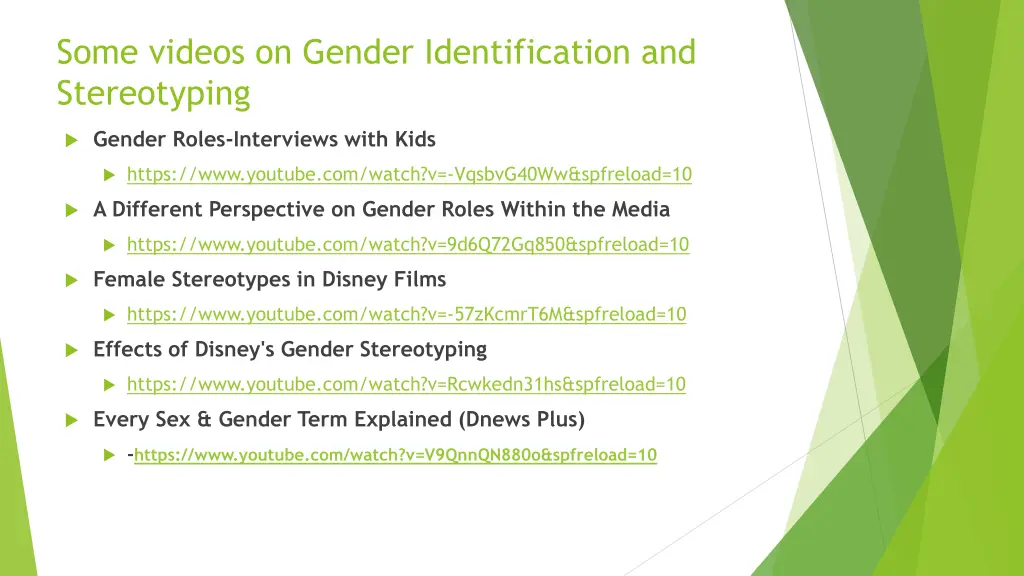This screenshot has width=1024, height=576.
Task: Click the word 'Stereotyping' in the title
Action: click(153, 94)
